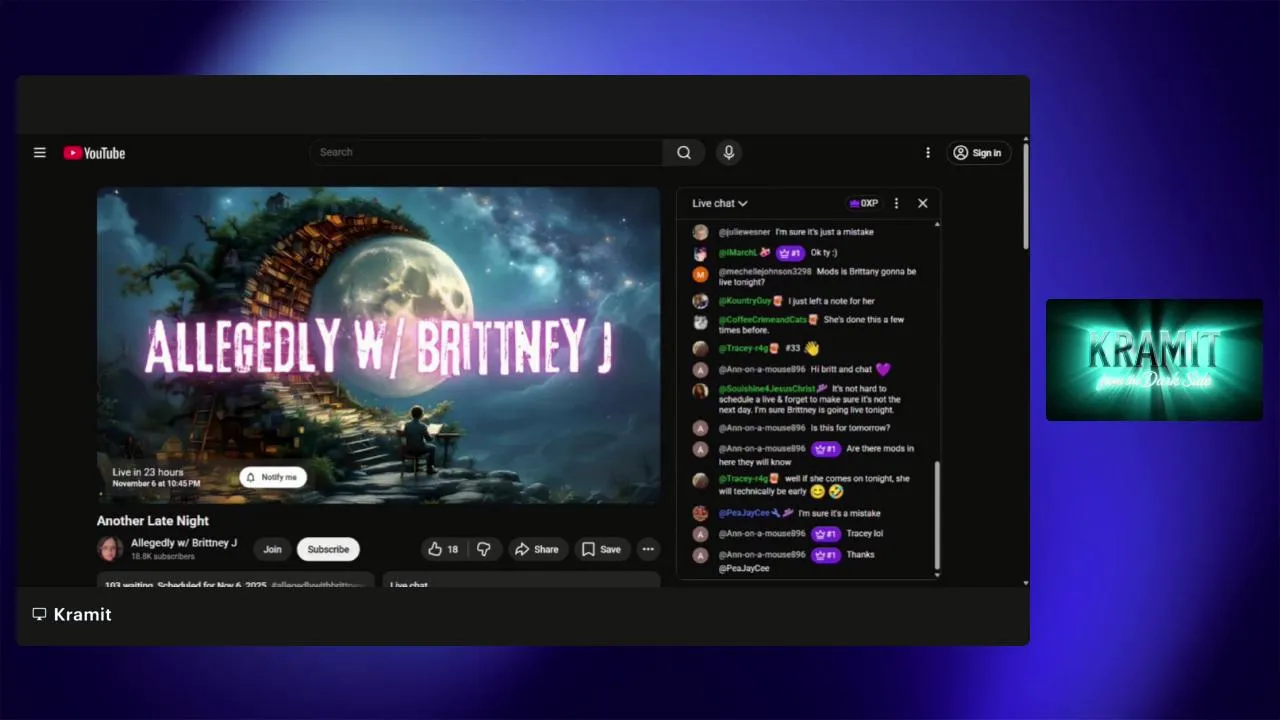Viewport: 1280px width, 720px height.
Task: Click @KountryGuy username in chat
Action: click(745, 301)
